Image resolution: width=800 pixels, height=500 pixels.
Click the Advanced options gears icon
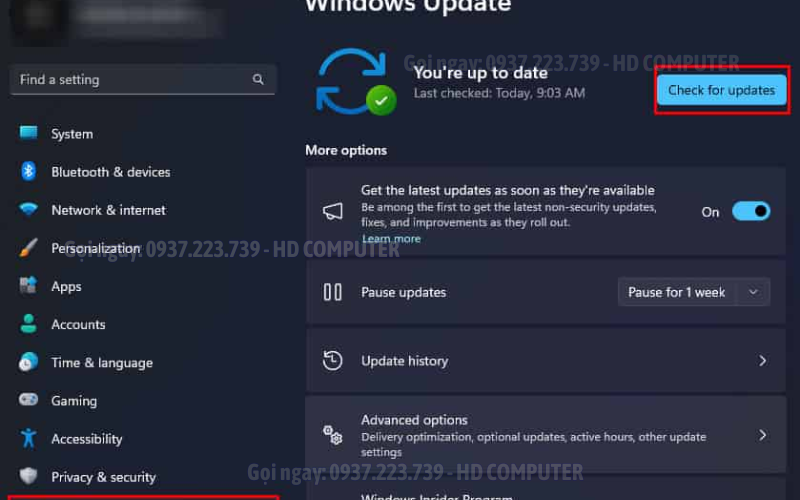pyautogui.click(x=333, y=435)
